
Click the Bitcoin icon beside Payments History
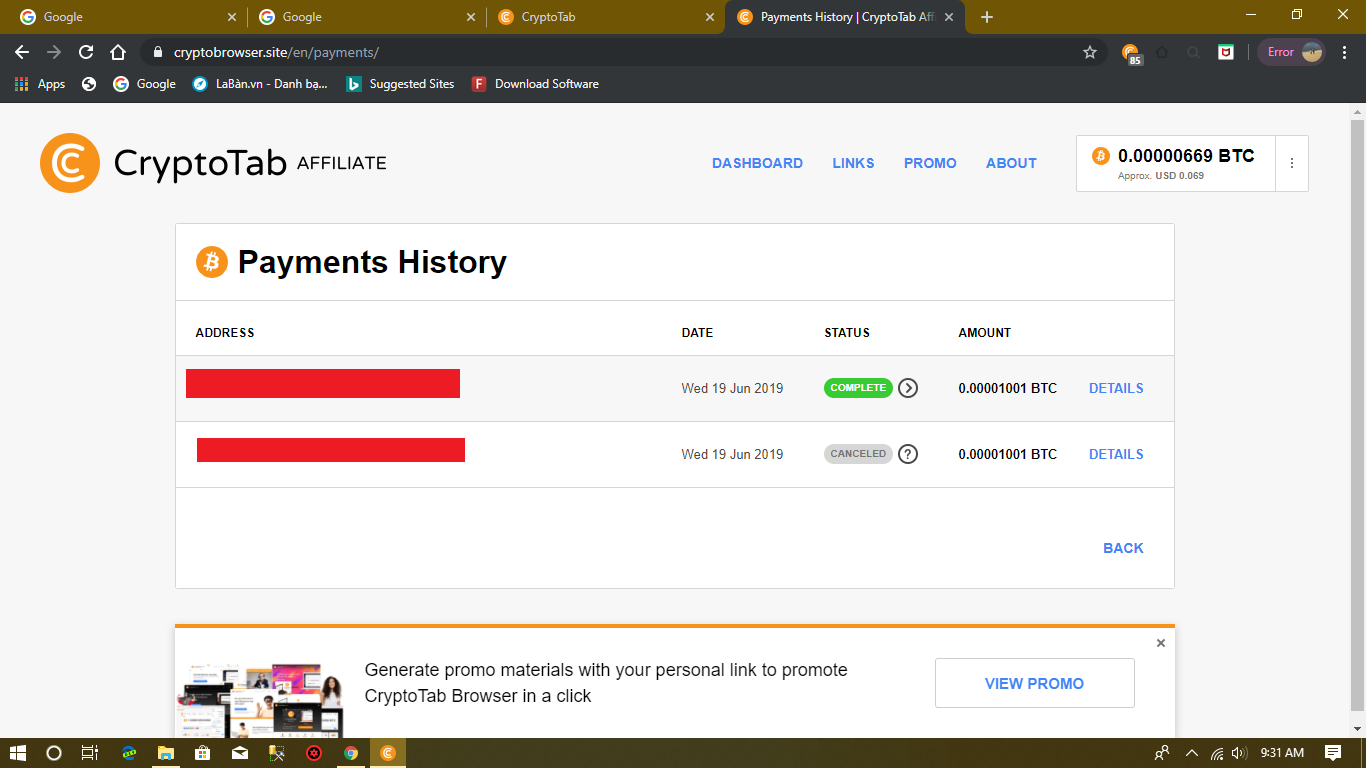pos(212,262)
